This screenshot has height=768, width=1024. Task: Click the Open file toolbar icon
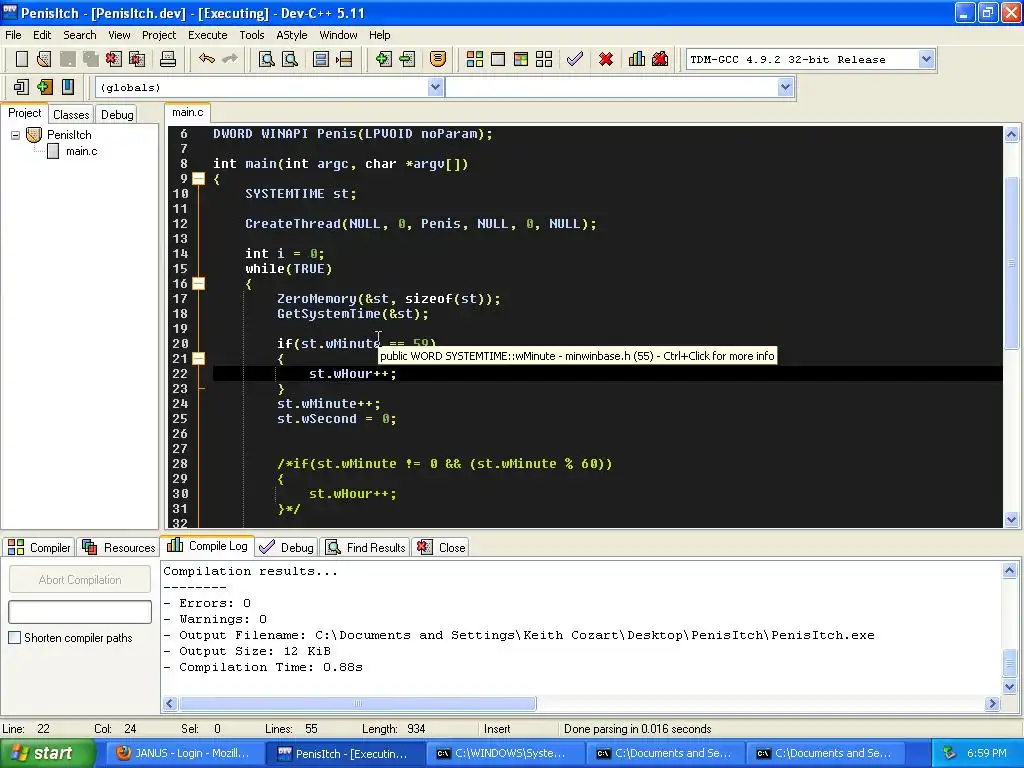[44, 59]
